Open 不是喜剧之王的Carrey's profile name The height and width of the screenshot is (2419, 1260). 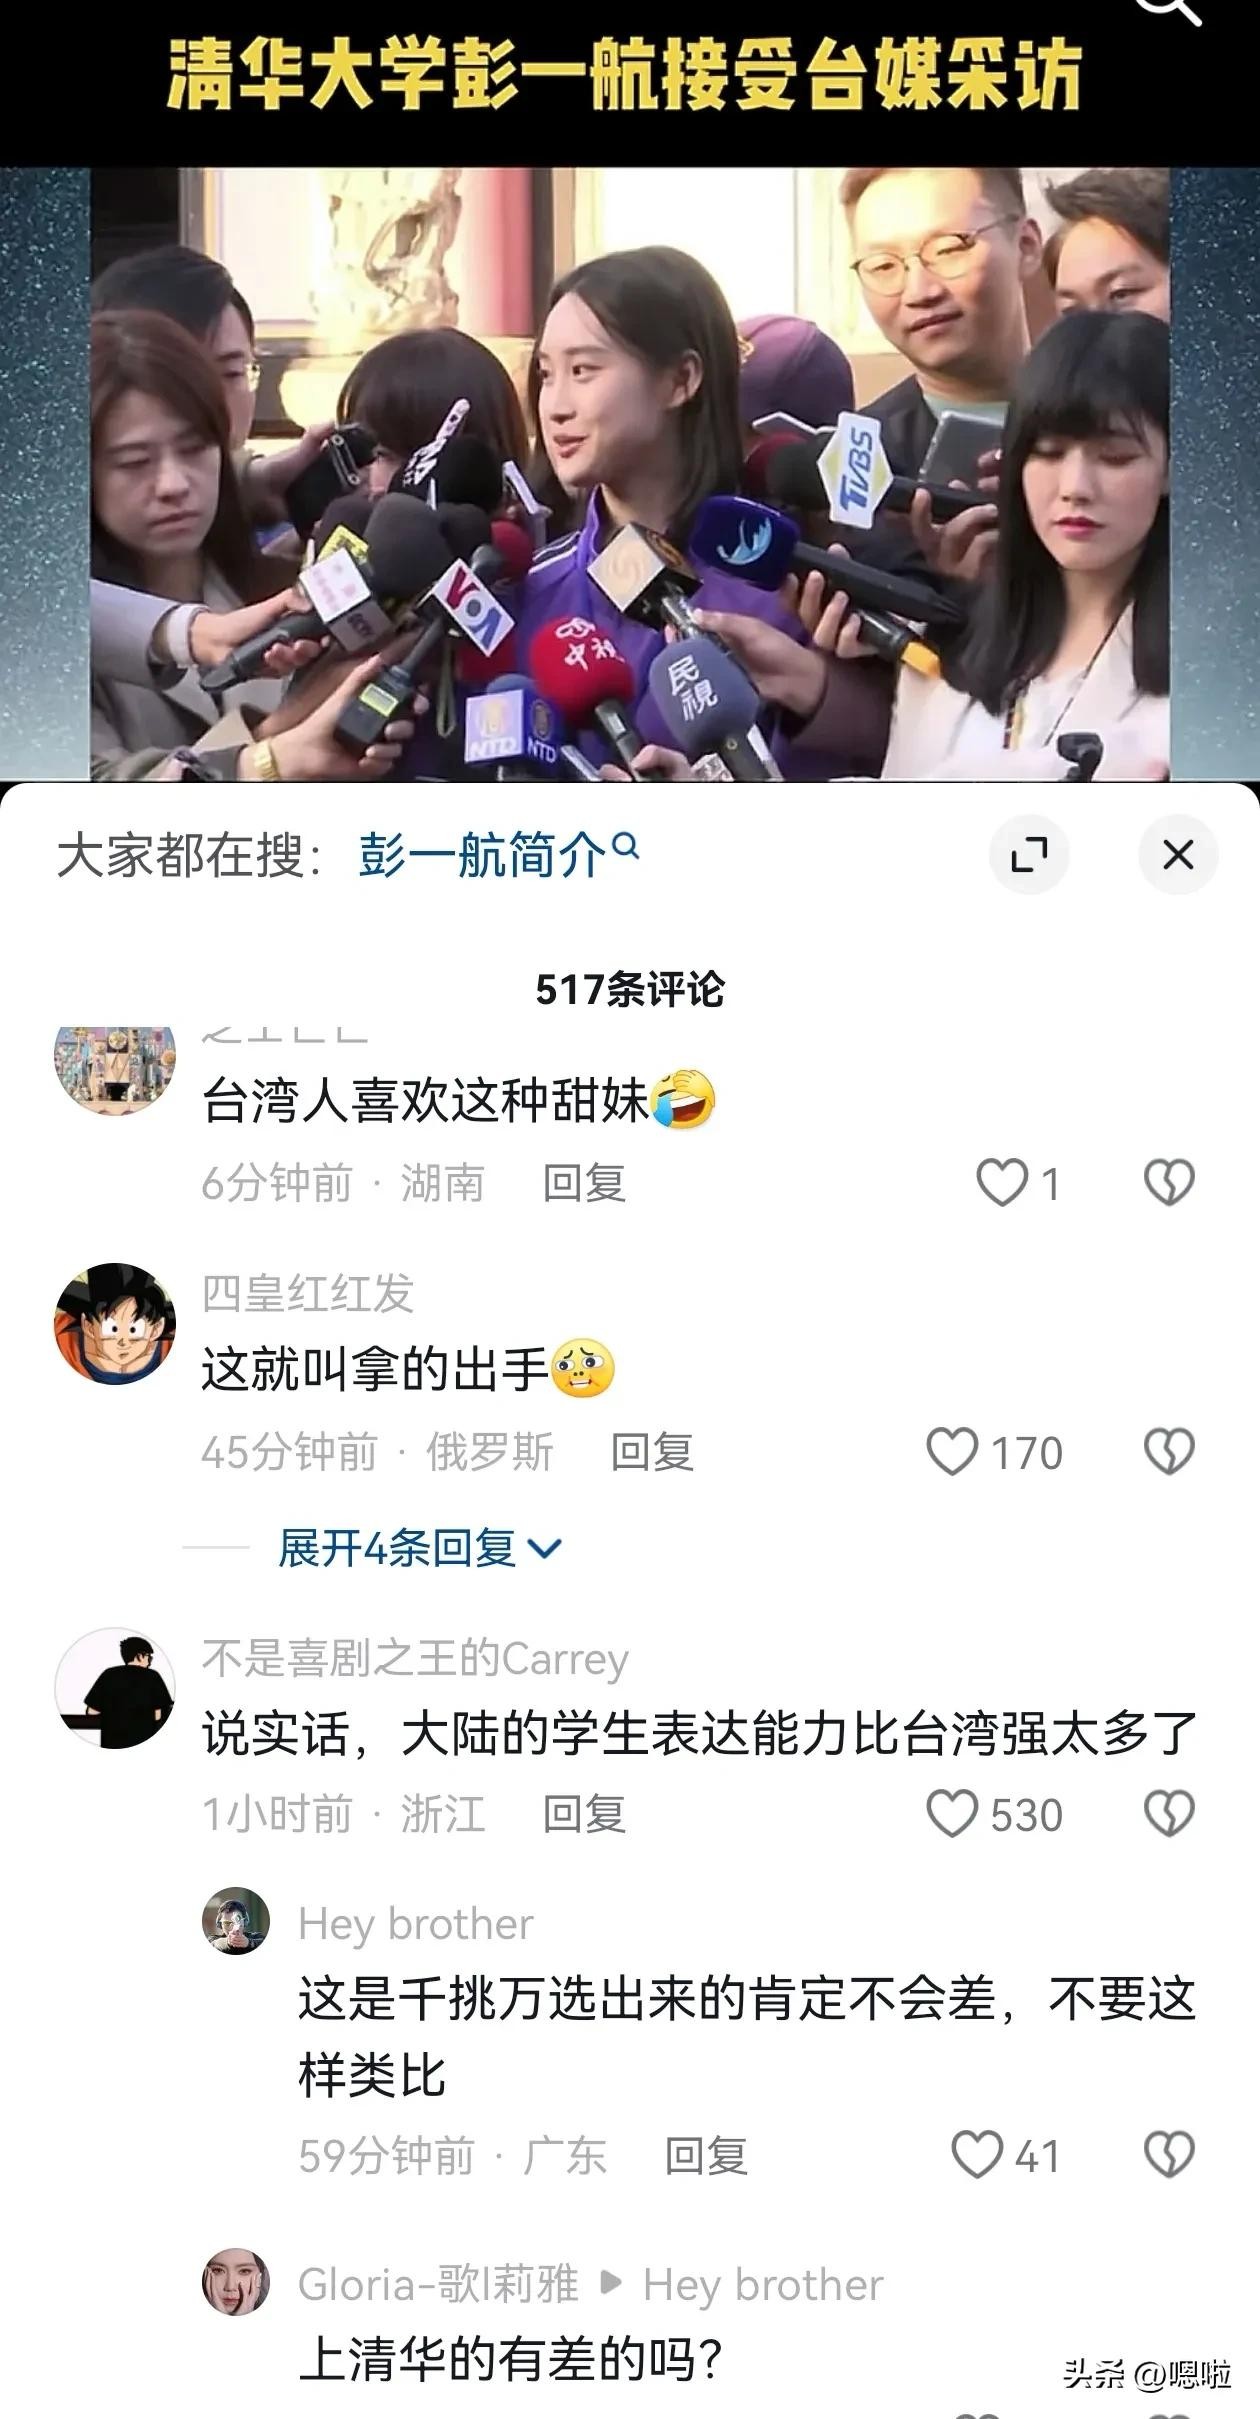[415, 1659]
